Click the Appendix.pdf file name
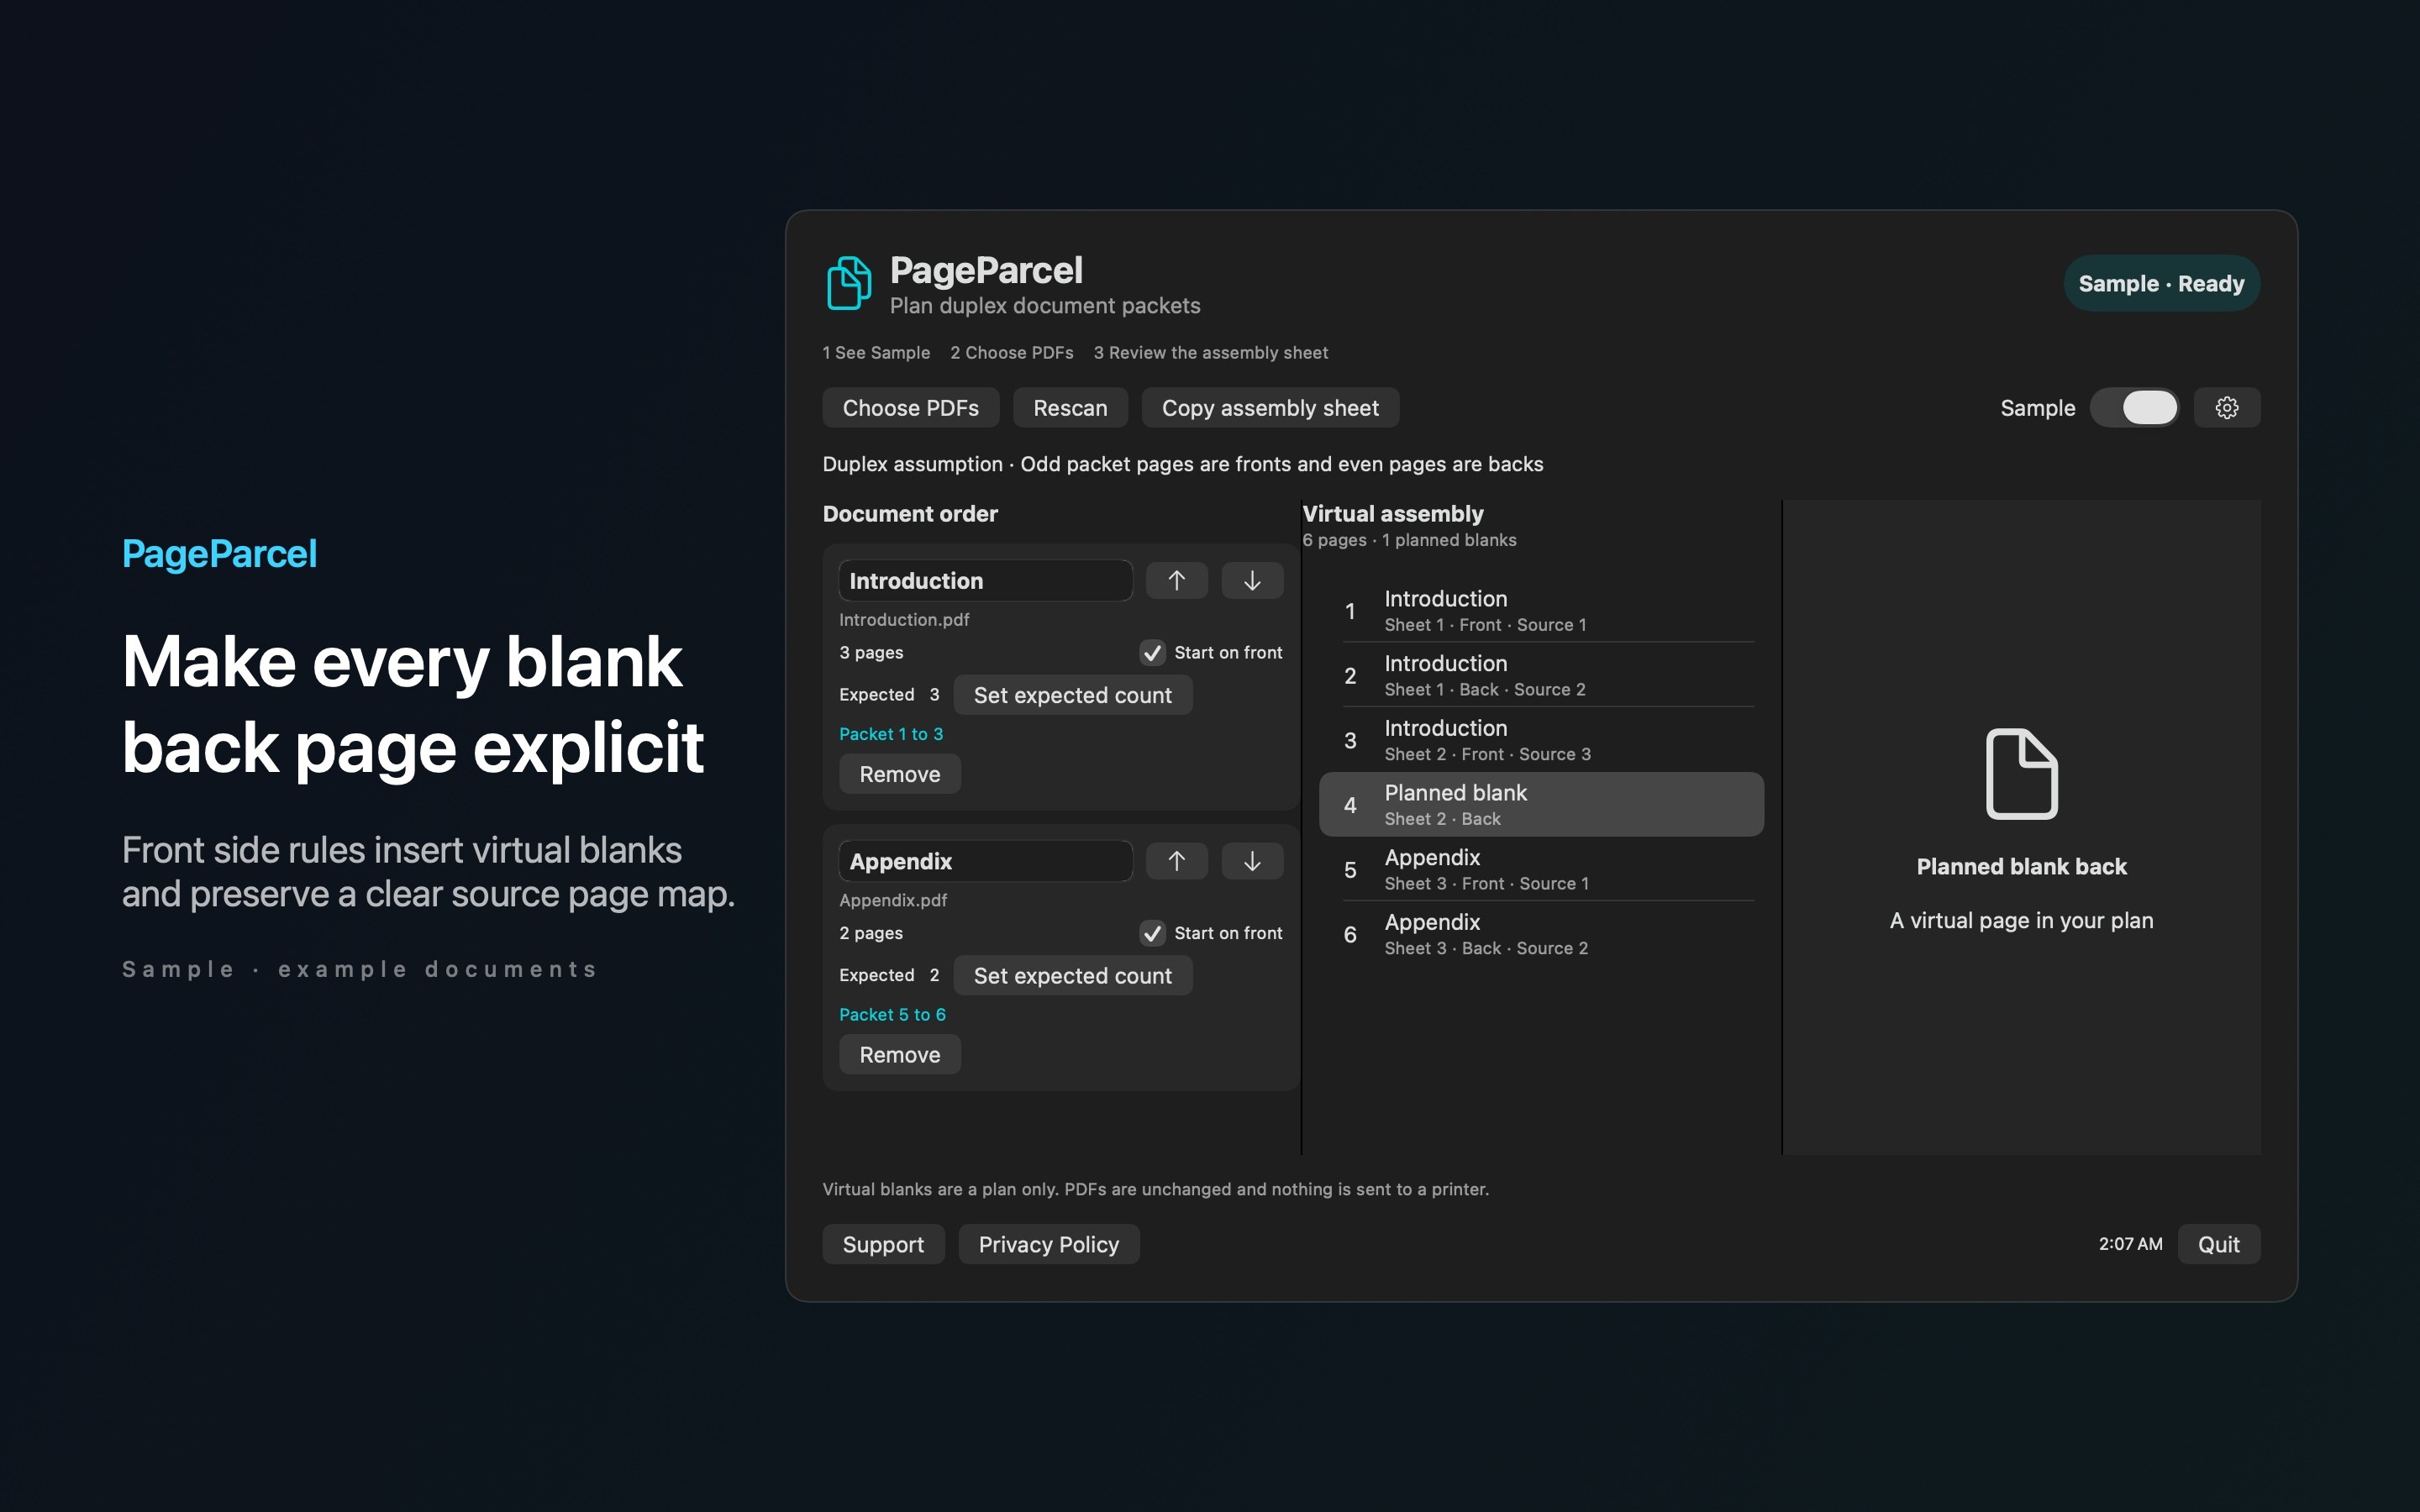Image resolution: width=2420 pixels, height=1512 pixels. coord(893,900)
